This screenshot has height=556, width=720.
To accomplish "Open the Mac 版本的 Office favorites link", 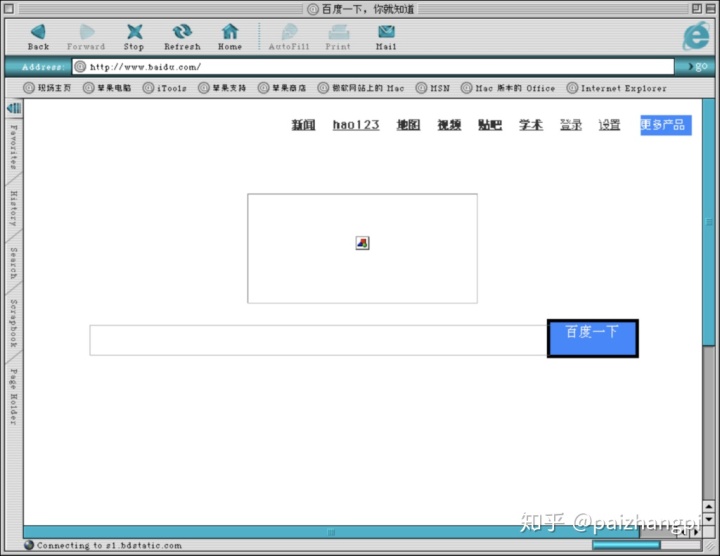I will [508, 88].
